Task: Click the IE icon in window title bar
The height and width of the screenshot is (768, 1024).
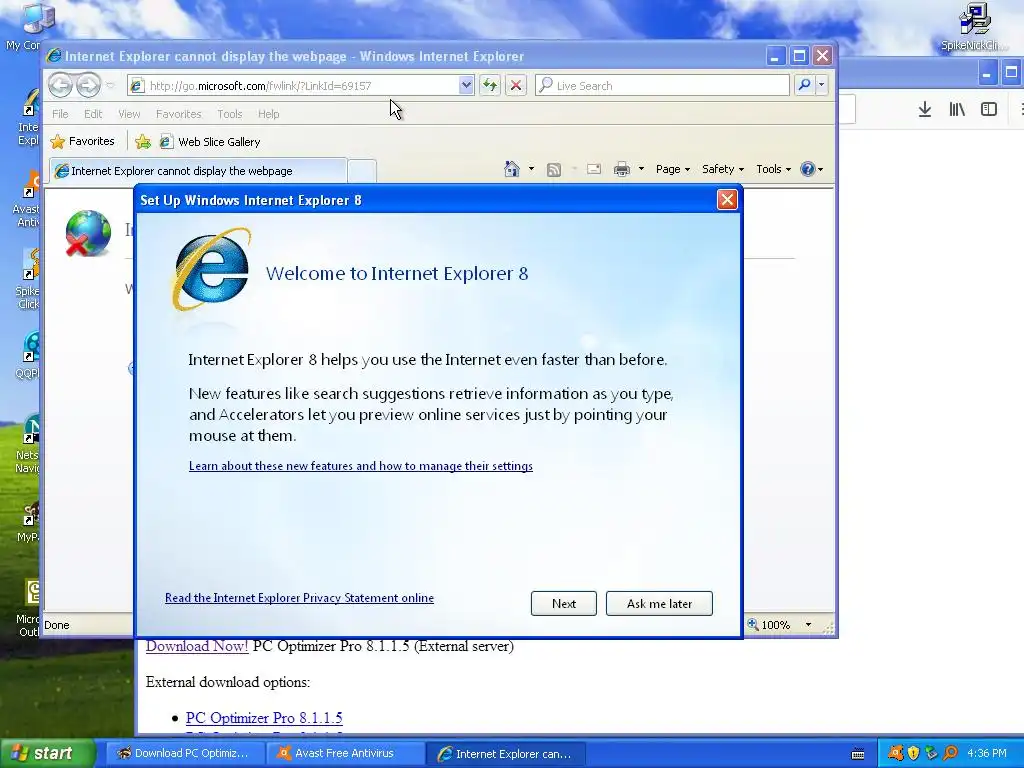Action: (x=54, y=56)
